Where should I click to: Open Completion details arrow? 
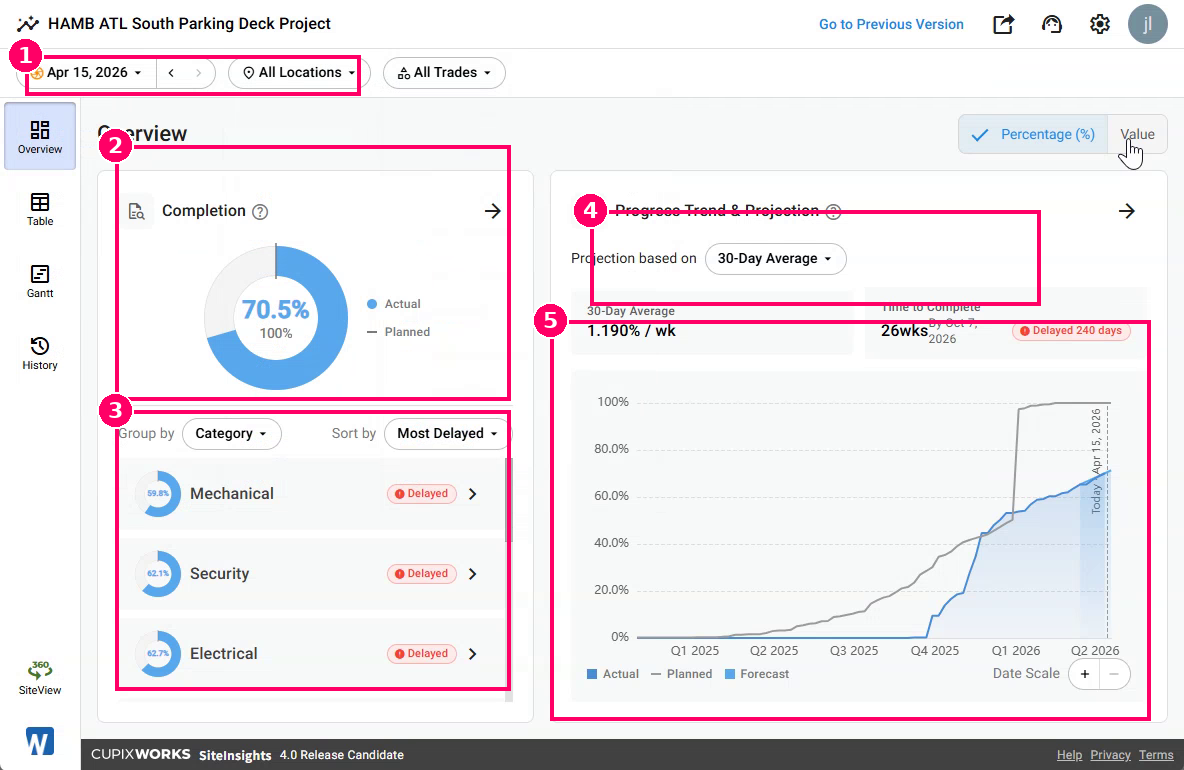492,211
